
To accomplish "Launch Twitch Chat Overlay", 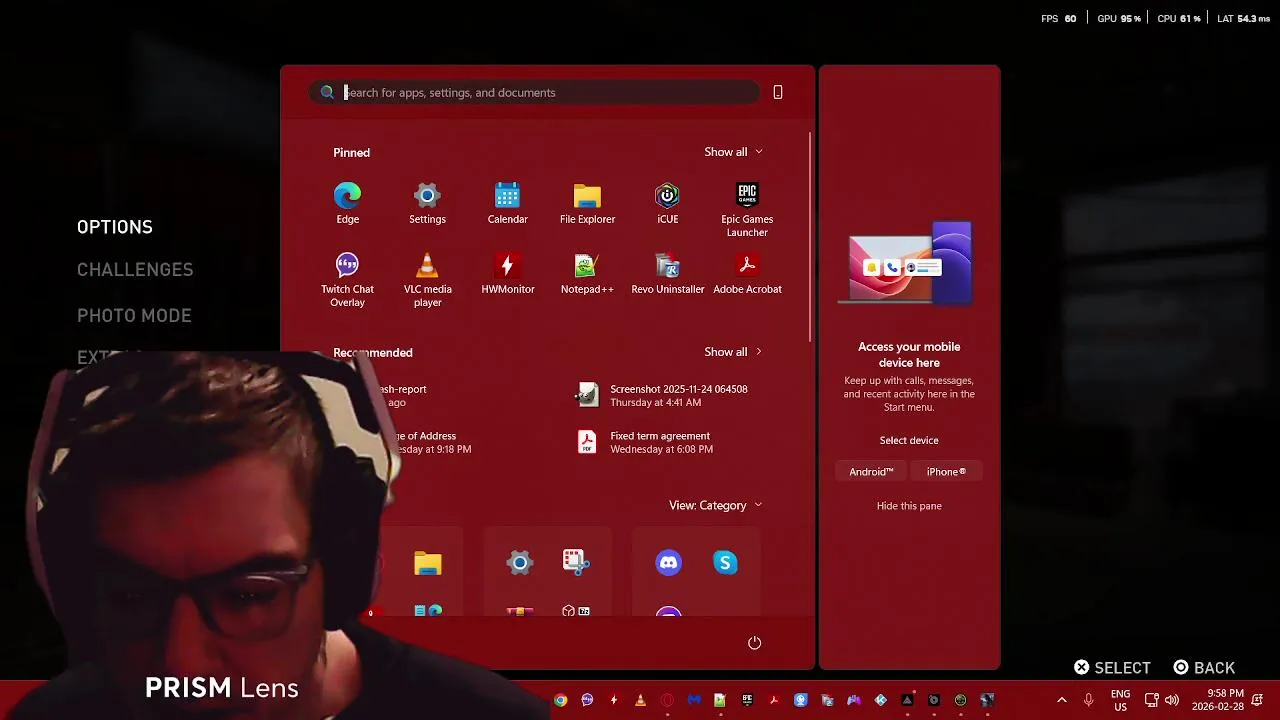I will pos(347,280).
